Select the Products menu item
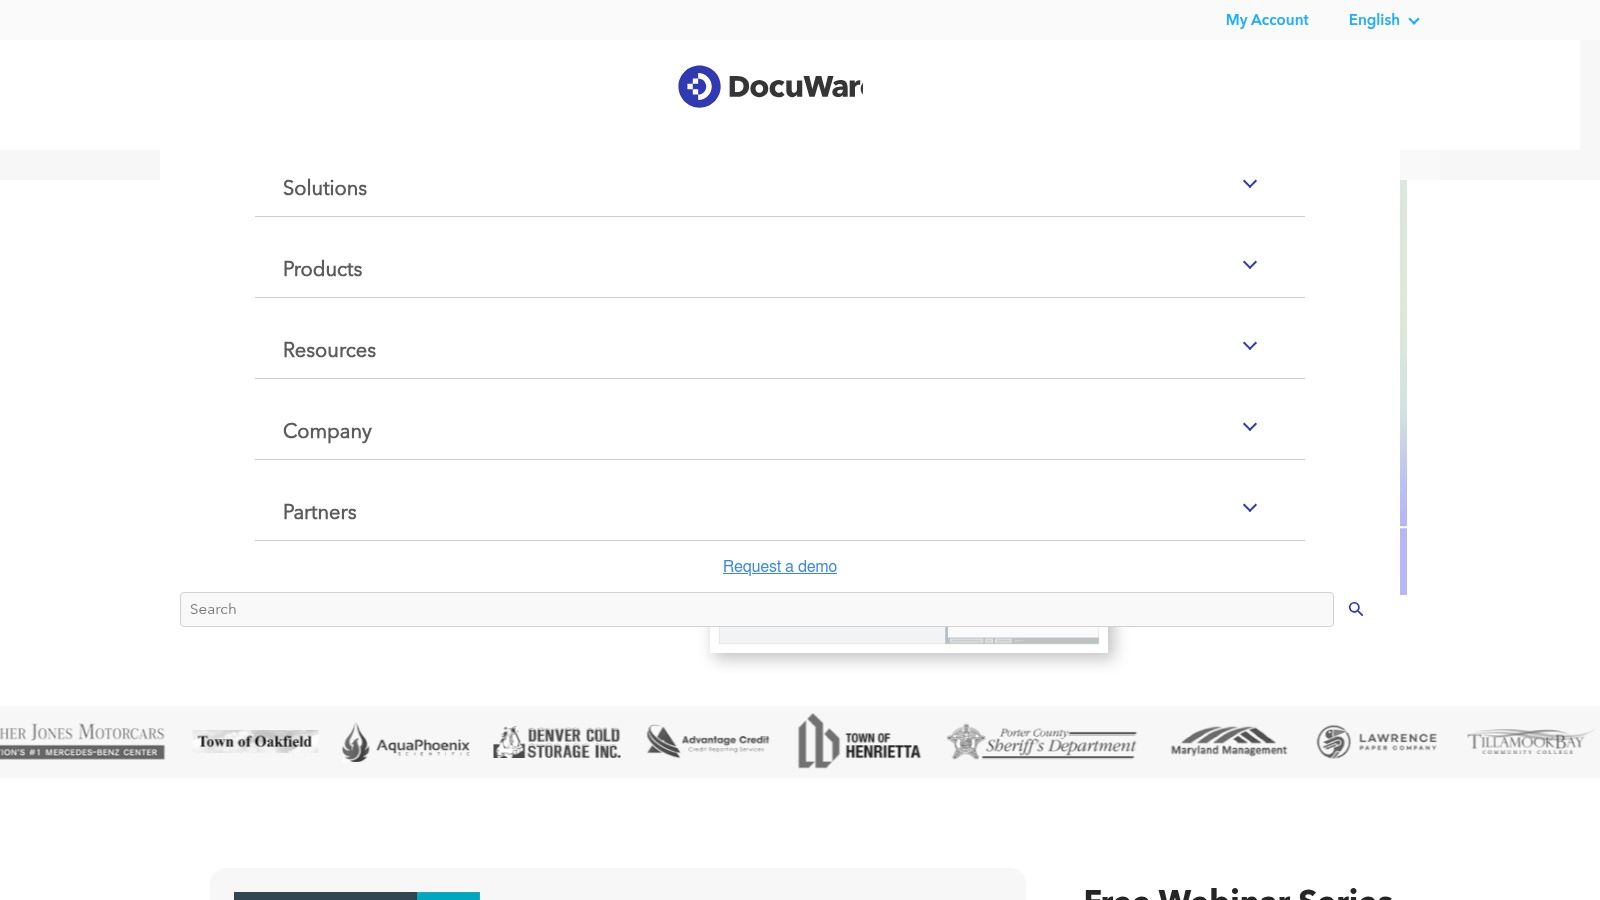This screenshot has width=1600, height=900. click(x=322, y=269)
